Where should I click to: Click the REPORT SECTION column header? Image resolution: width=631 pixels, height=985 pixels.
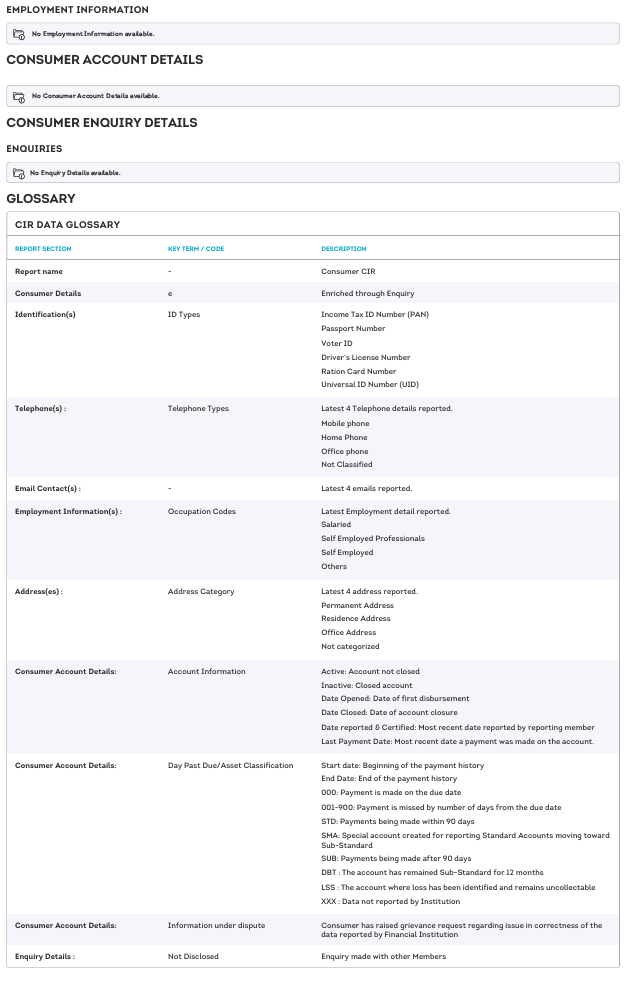(x=43, y=249)
